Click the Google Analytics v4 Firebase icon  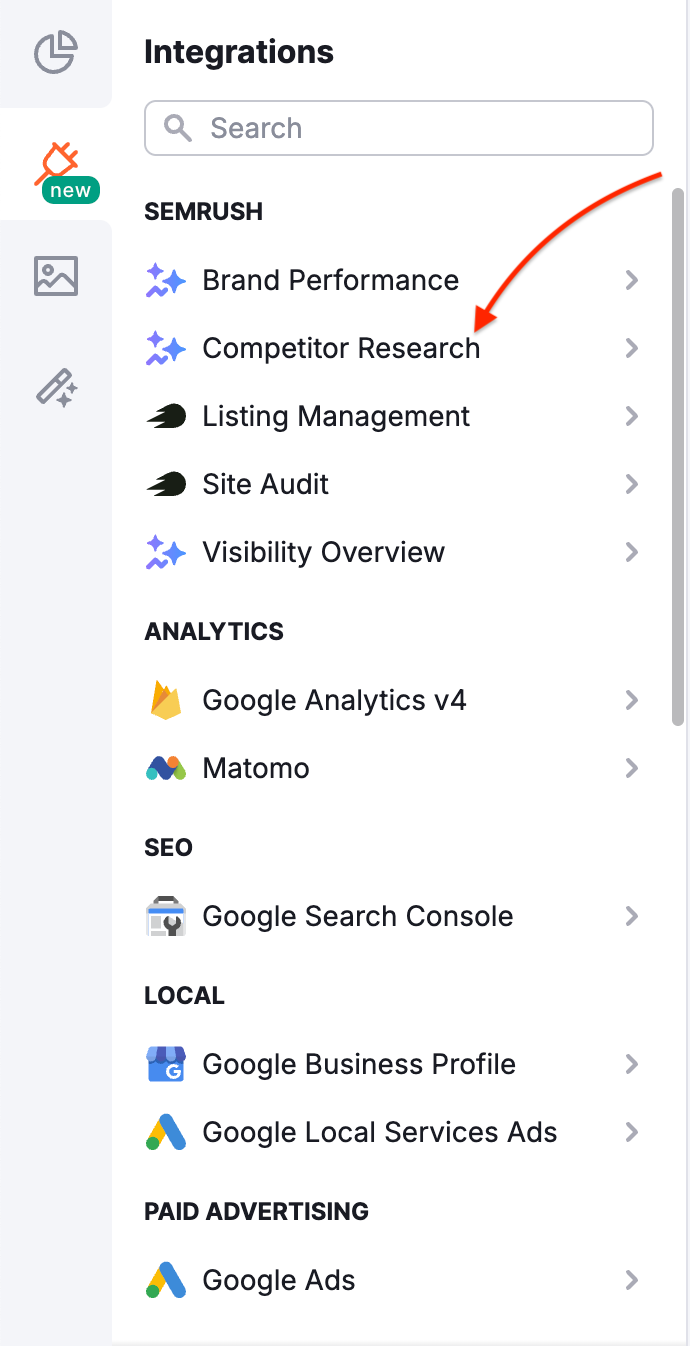pyautogui.click(x=165, y=700)
